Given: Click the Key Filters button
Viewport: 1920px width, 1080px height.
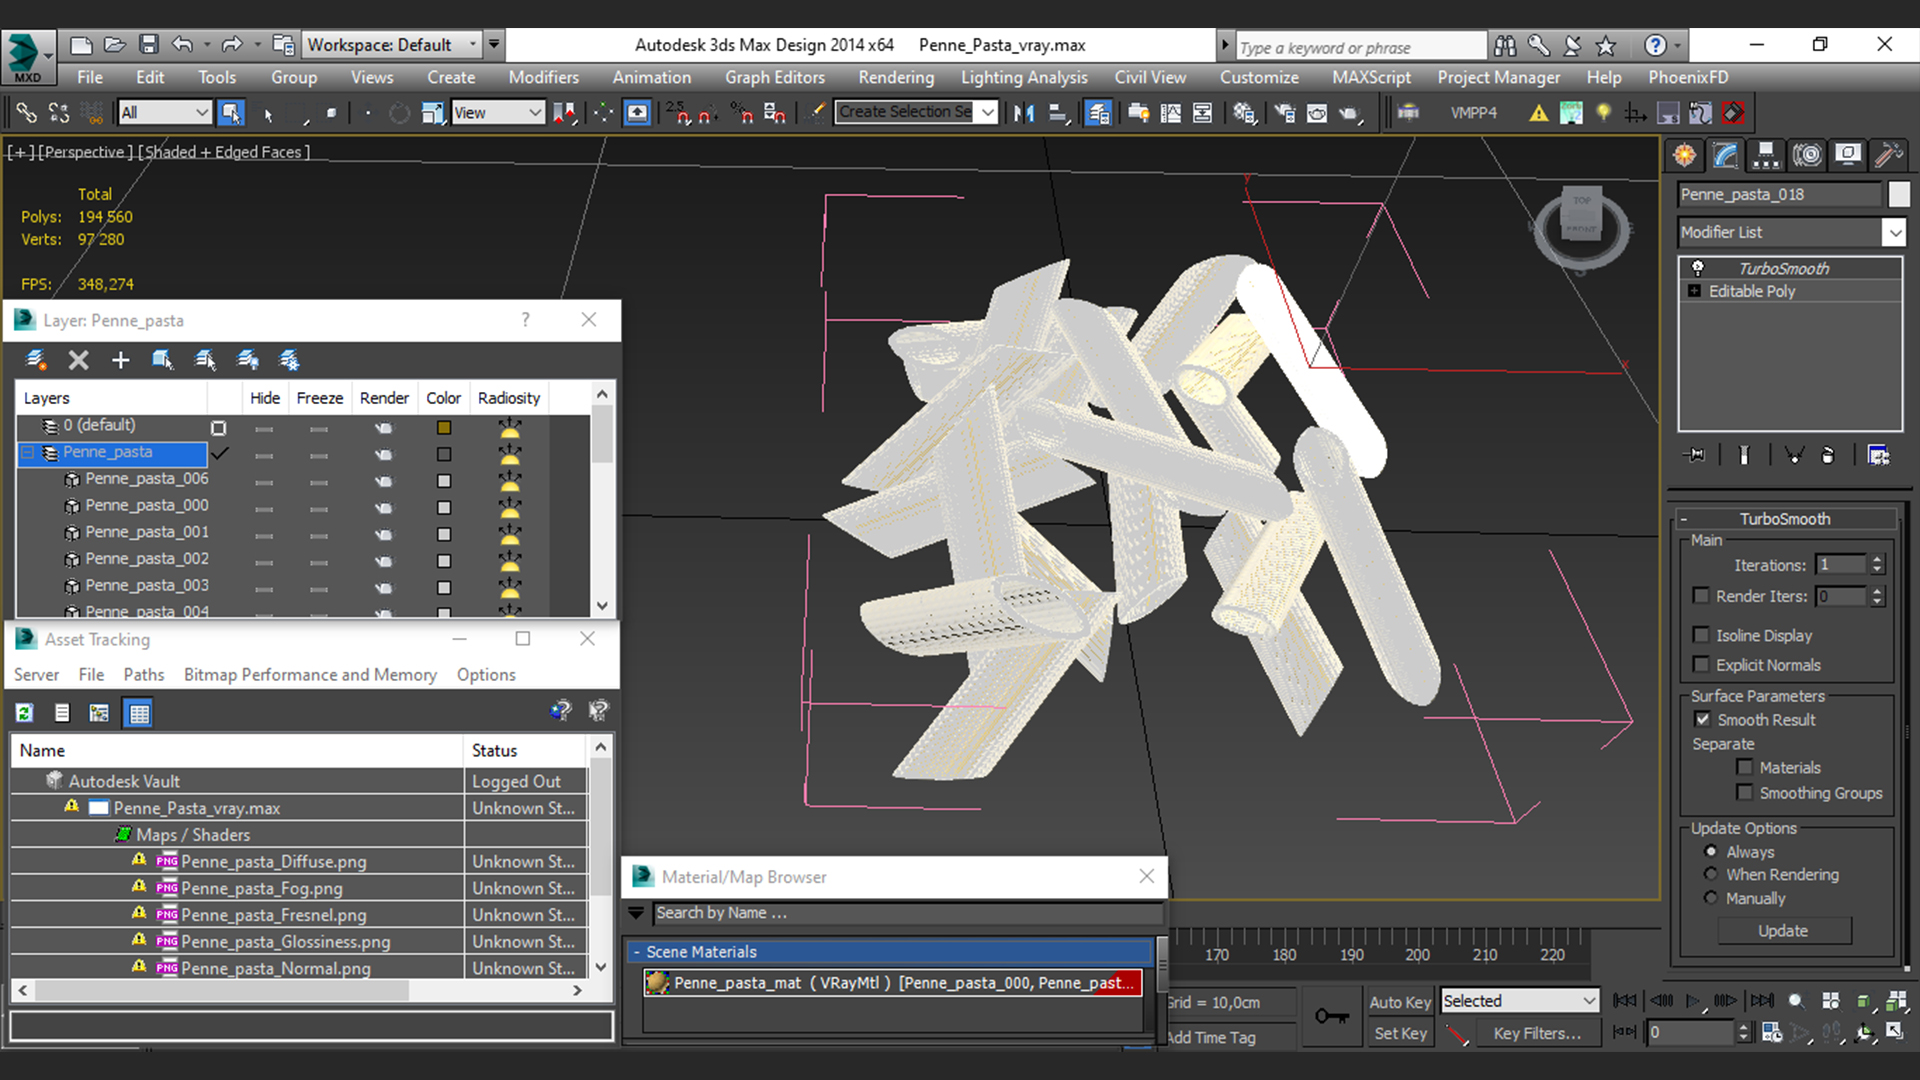Looking at the screenshot, I should (1538, 1034).
